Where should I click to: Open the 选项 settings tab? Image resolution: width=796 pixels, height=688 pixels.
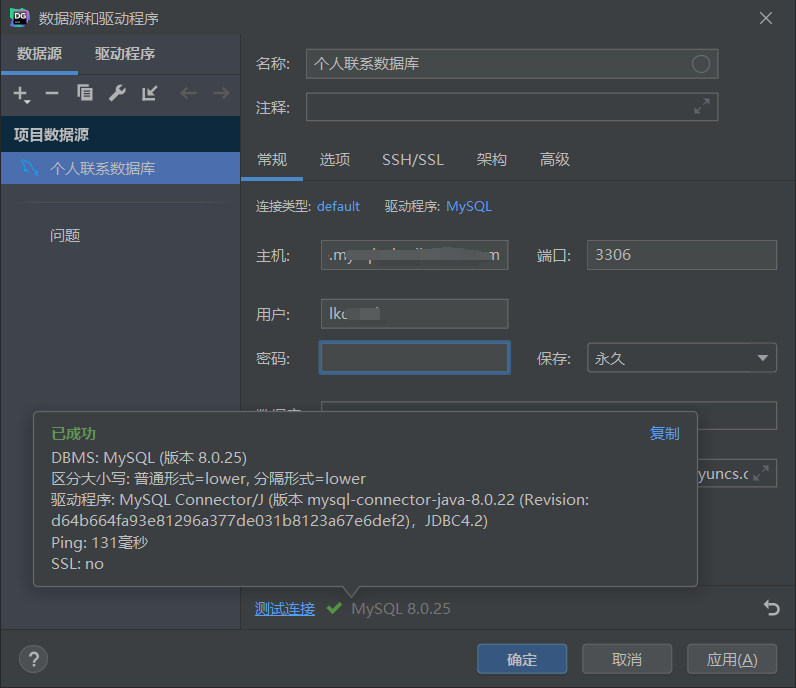[x=335, y=160]
